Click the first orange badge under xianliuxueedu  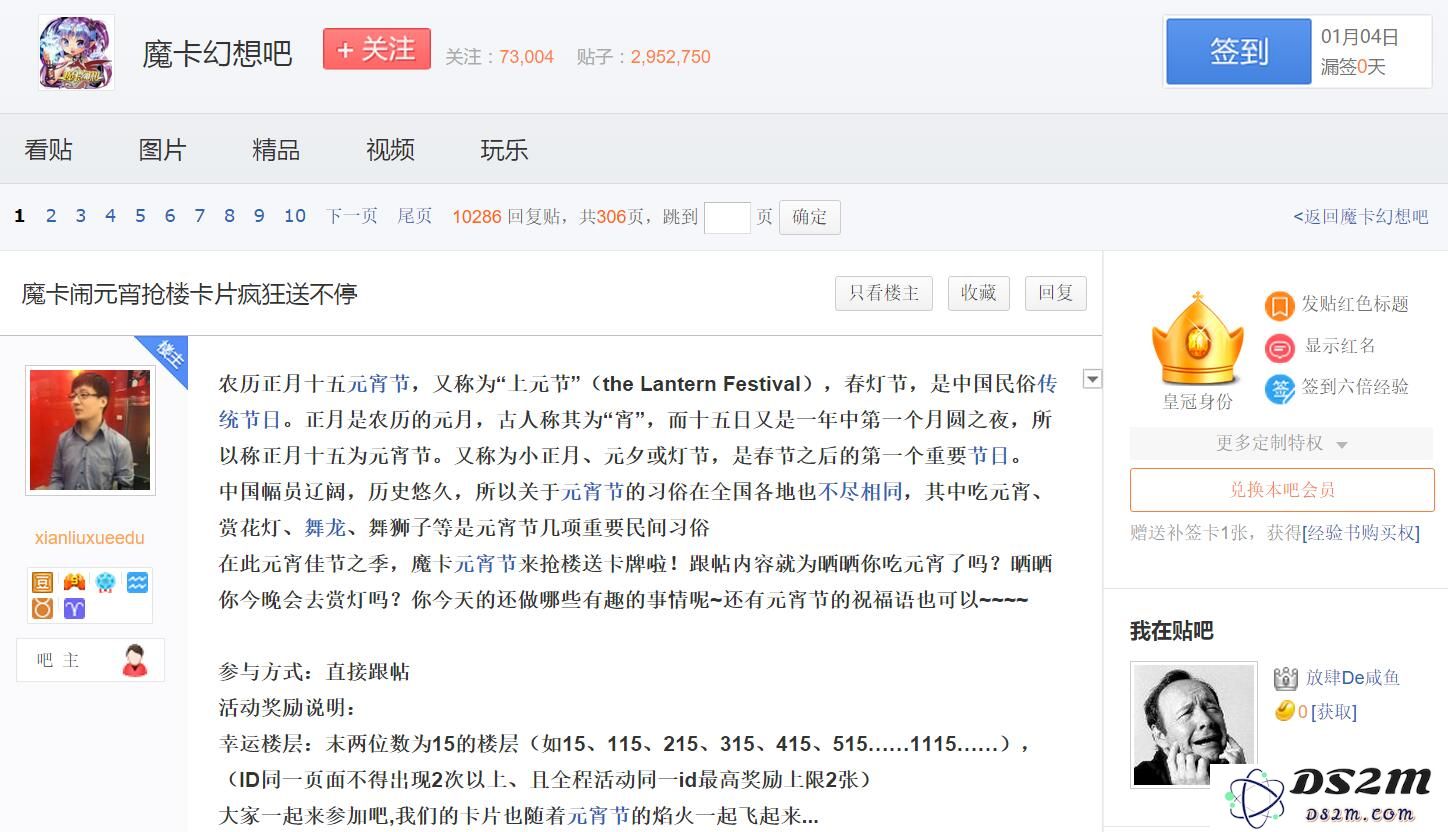pyautogui.click(x=42, y=582)
